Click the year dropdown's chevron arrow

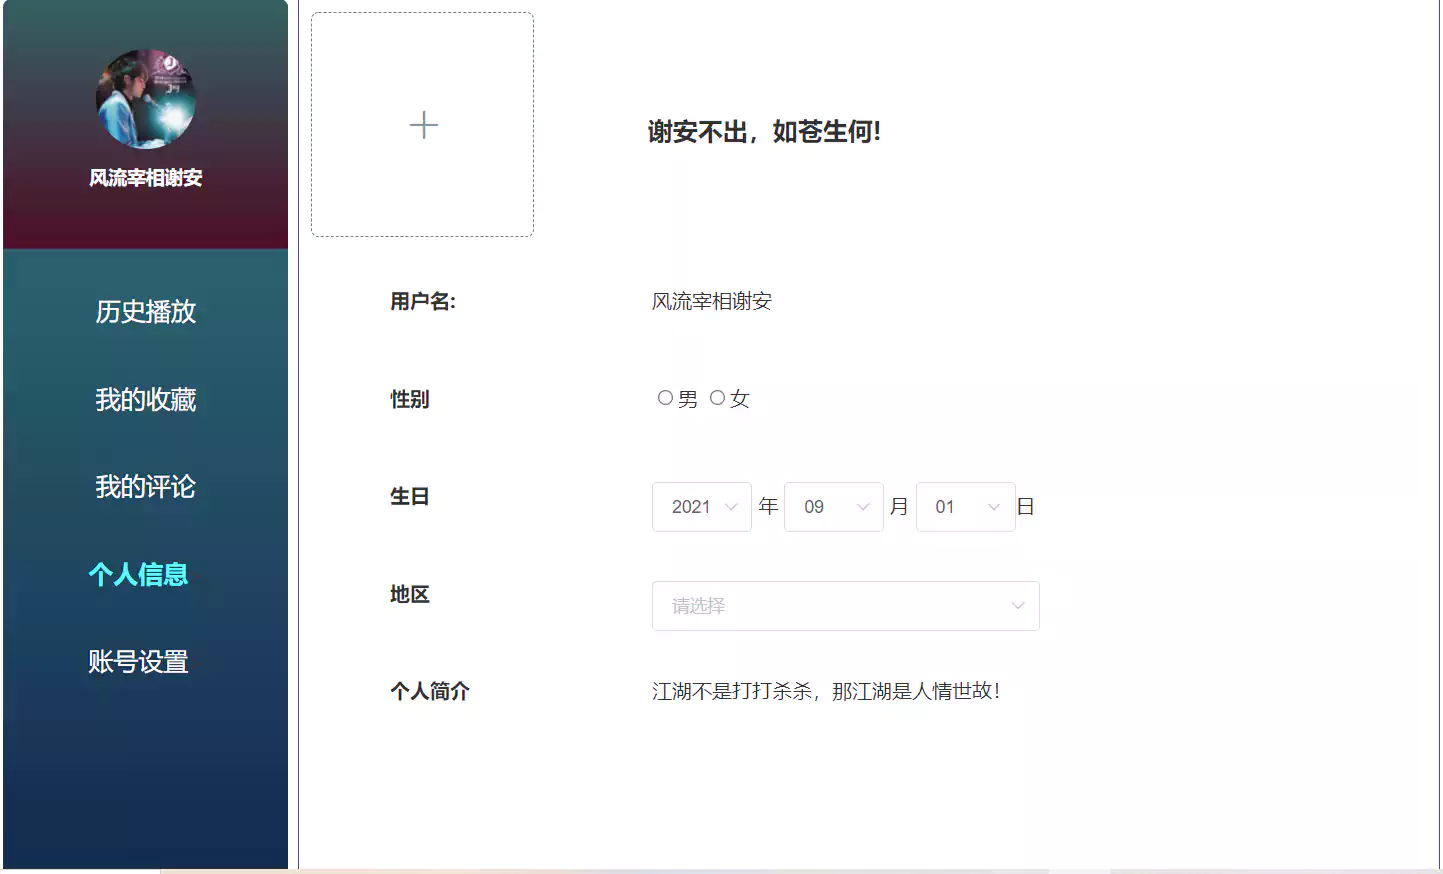coord(731,507)
